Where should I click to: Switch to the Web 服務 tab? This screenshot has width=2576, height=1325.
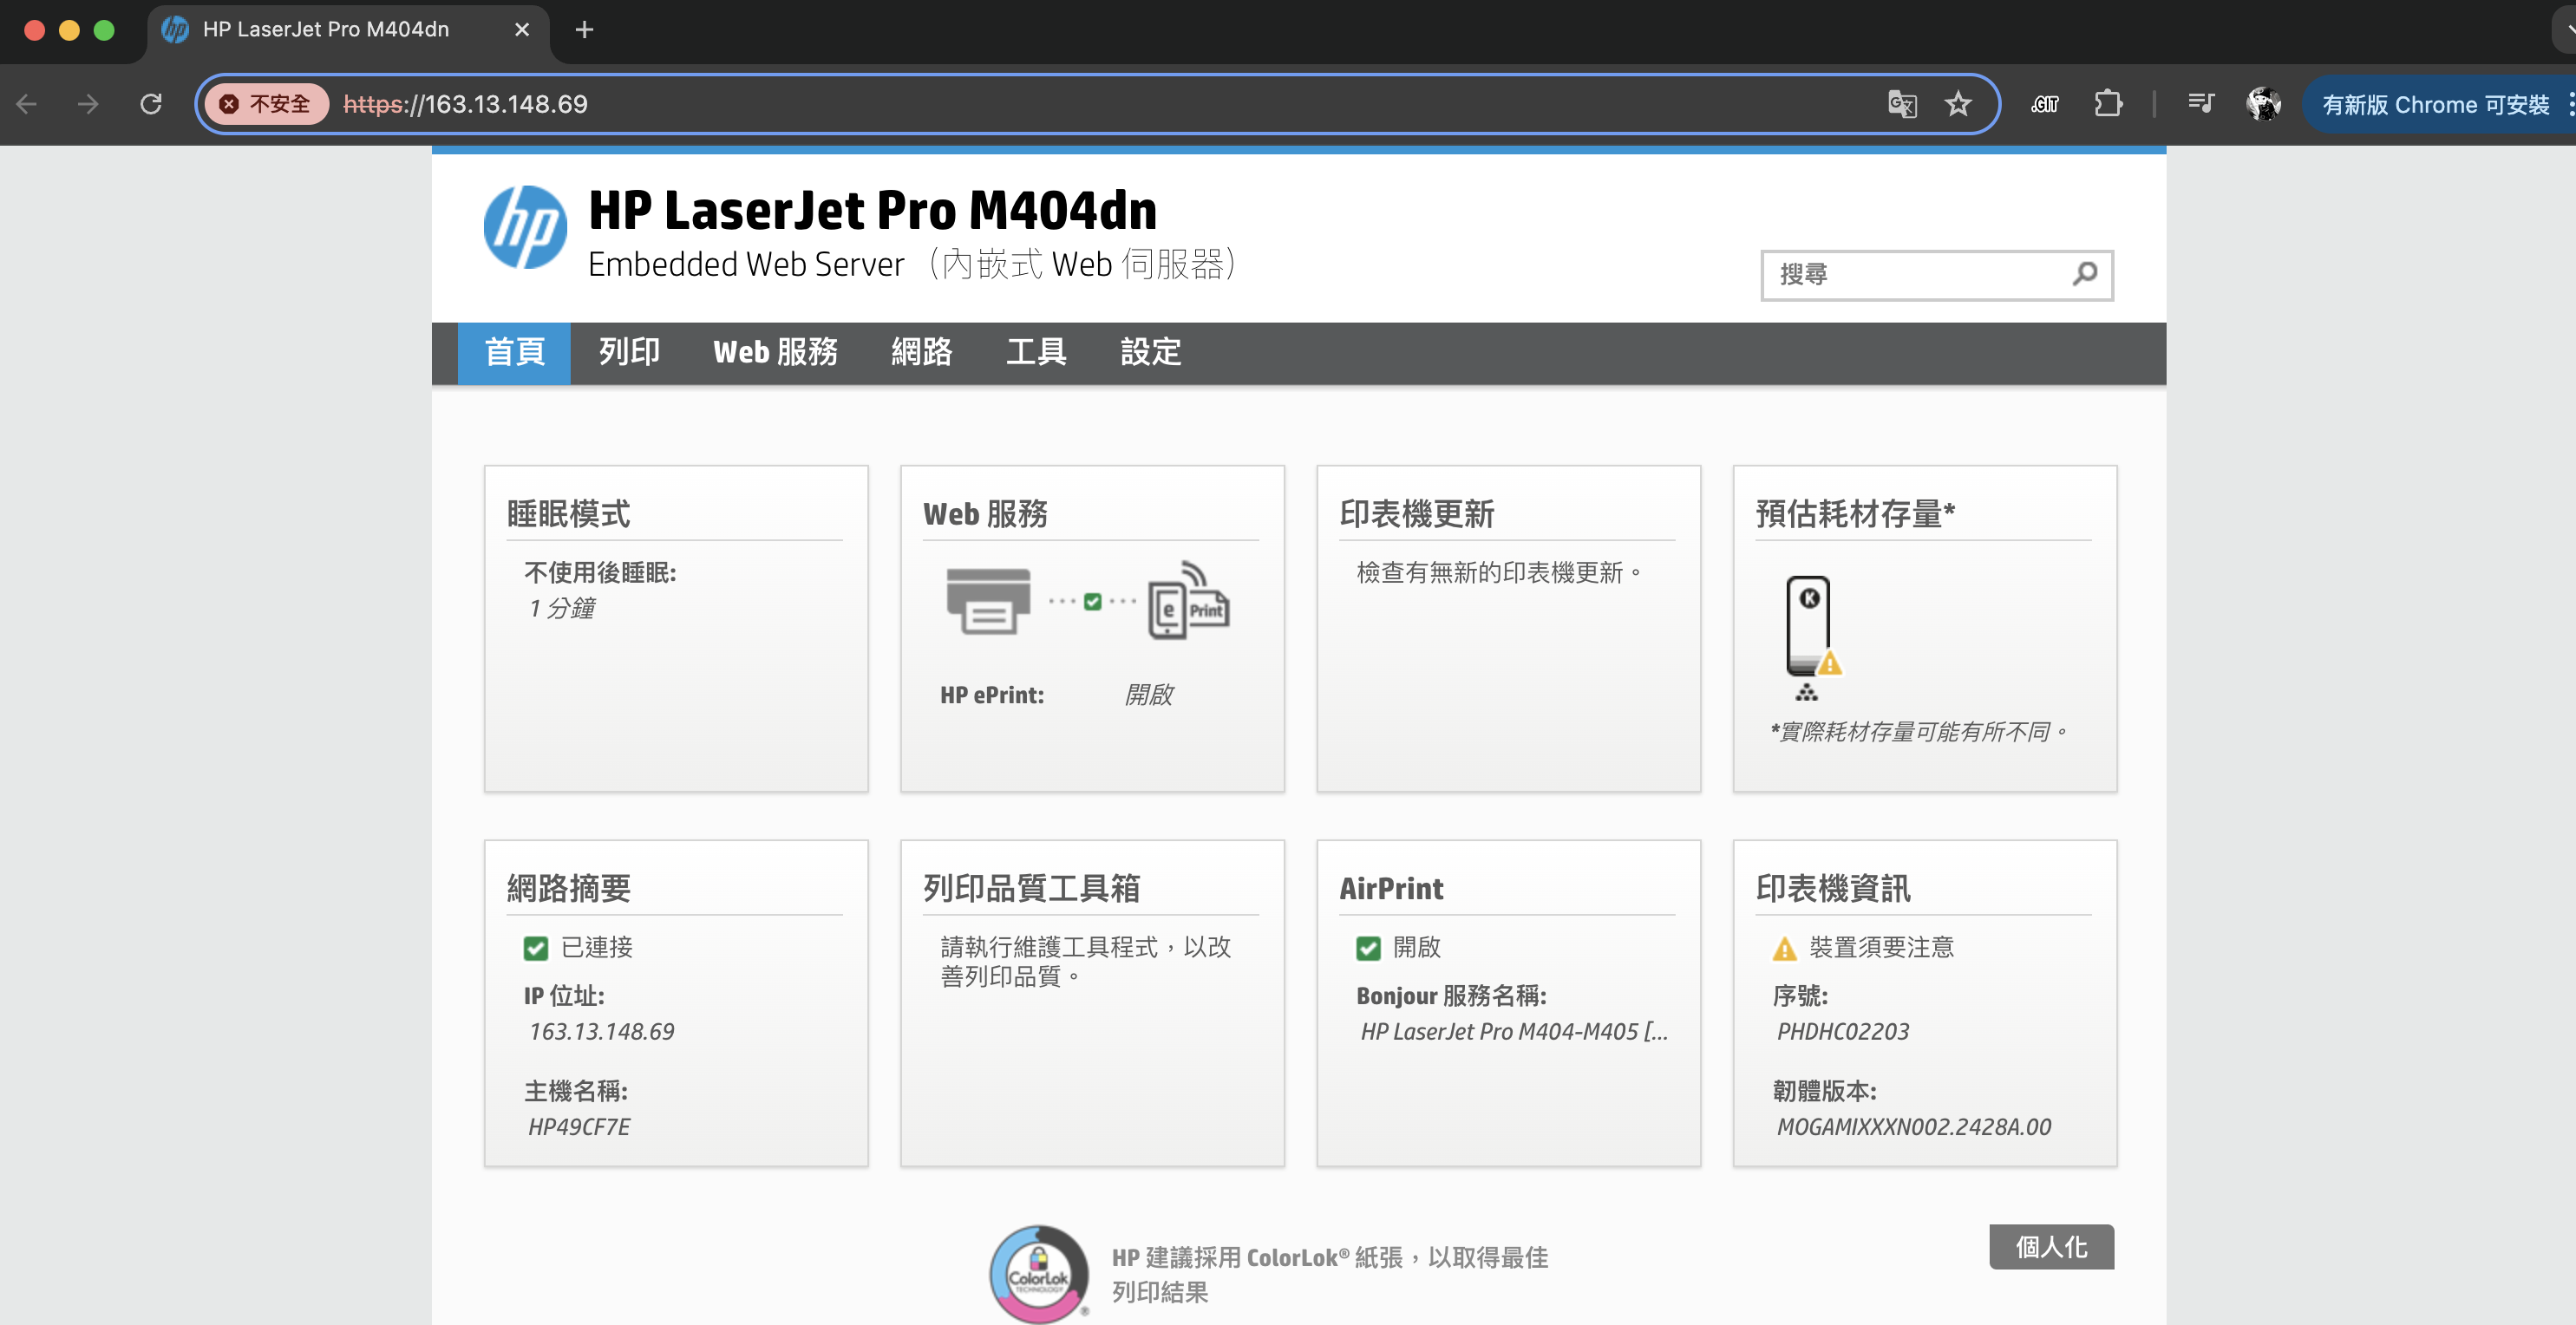pos(775,353)
